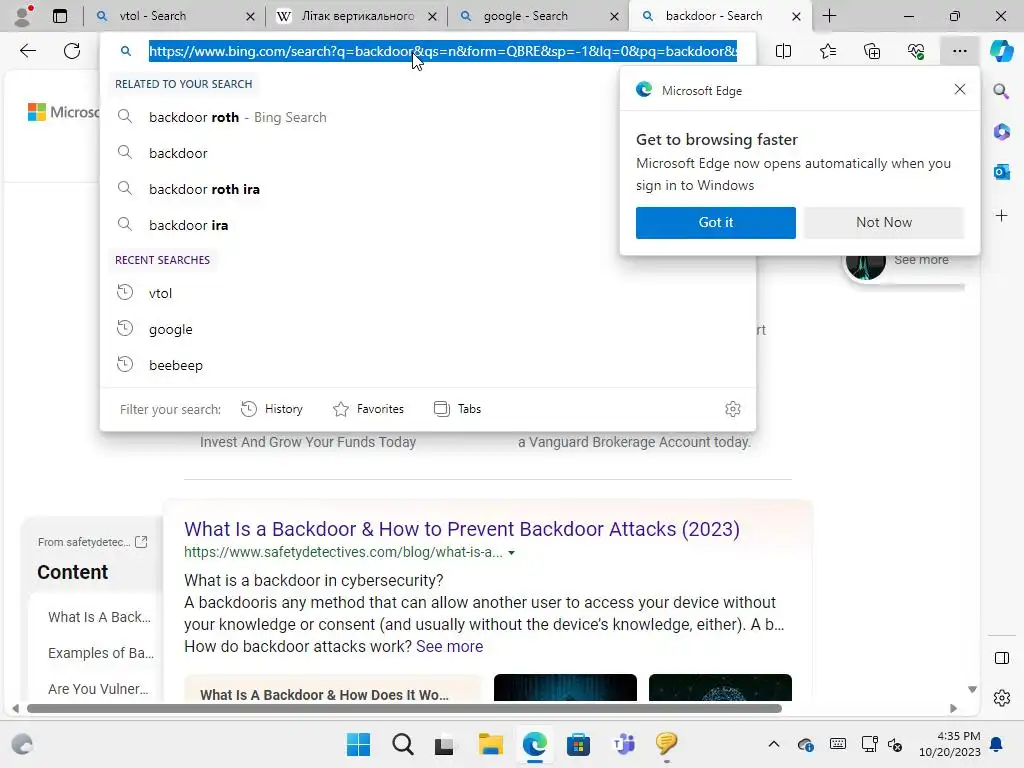Viewport: 1024px width, 768px height.
Task: Select recent search vtol
Action: 428,293
